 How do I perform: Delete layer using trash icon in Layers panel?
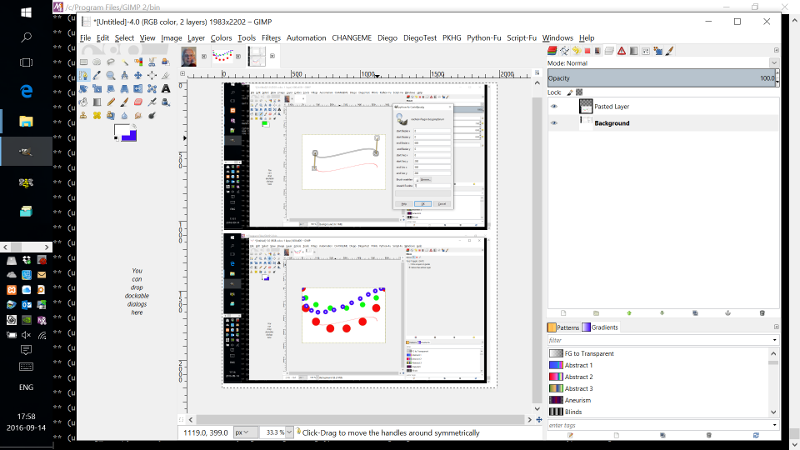pos(762,313)
